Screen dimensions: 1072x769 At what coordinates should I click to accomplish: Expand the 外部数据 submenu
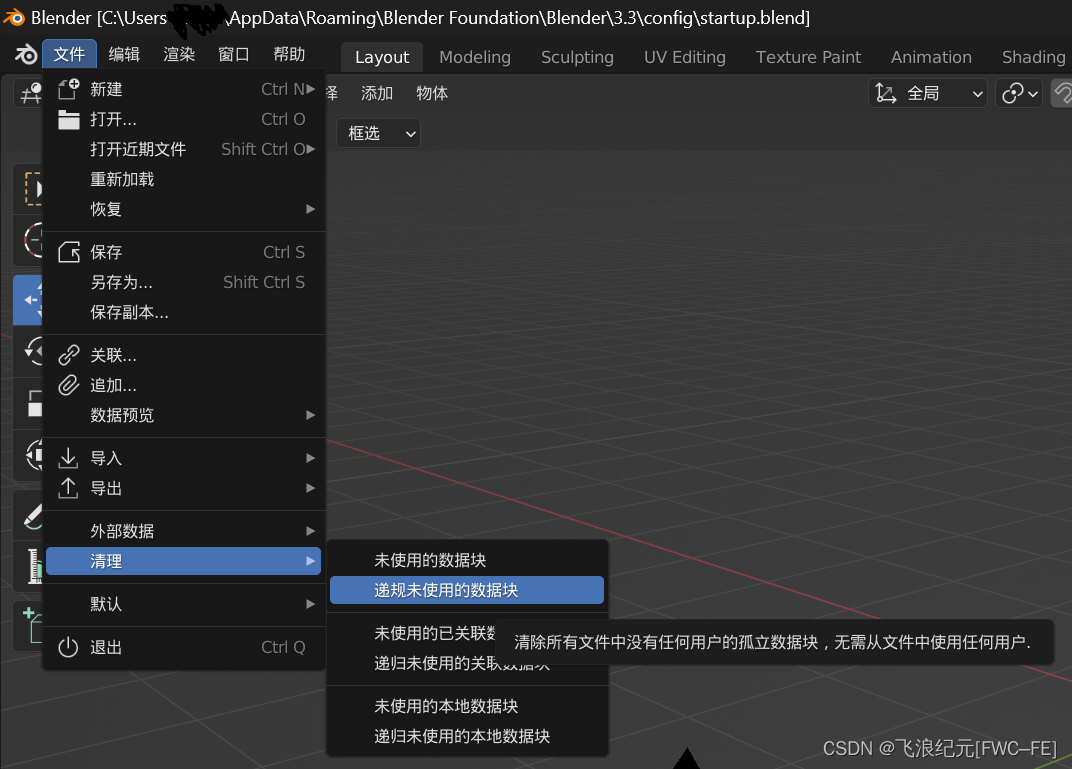[x=184, y=531]
